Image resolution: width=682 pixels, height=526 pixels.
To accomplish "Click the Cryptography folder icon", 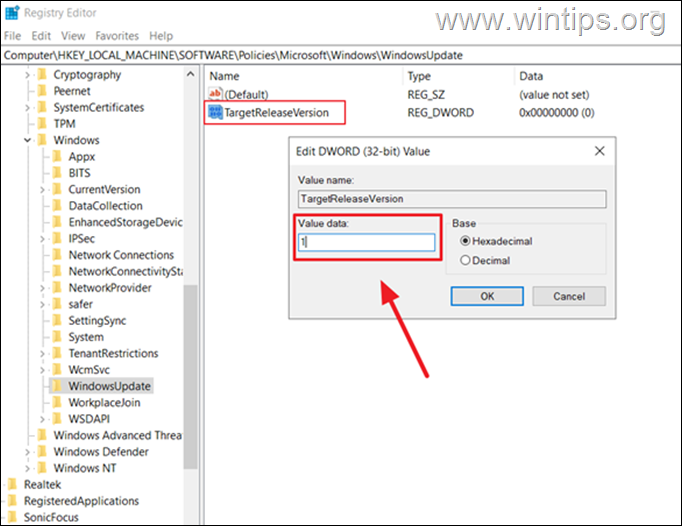I will coord(42,74).
